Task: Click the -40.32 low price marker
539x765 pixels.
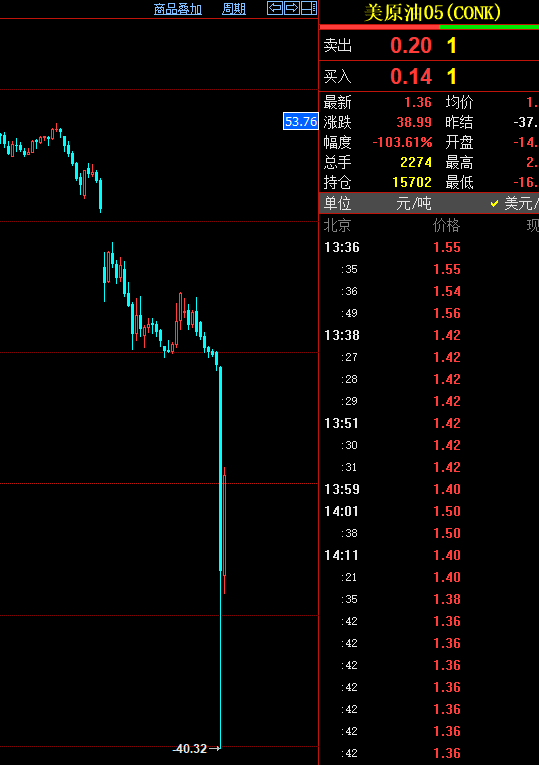Action: 190,748
